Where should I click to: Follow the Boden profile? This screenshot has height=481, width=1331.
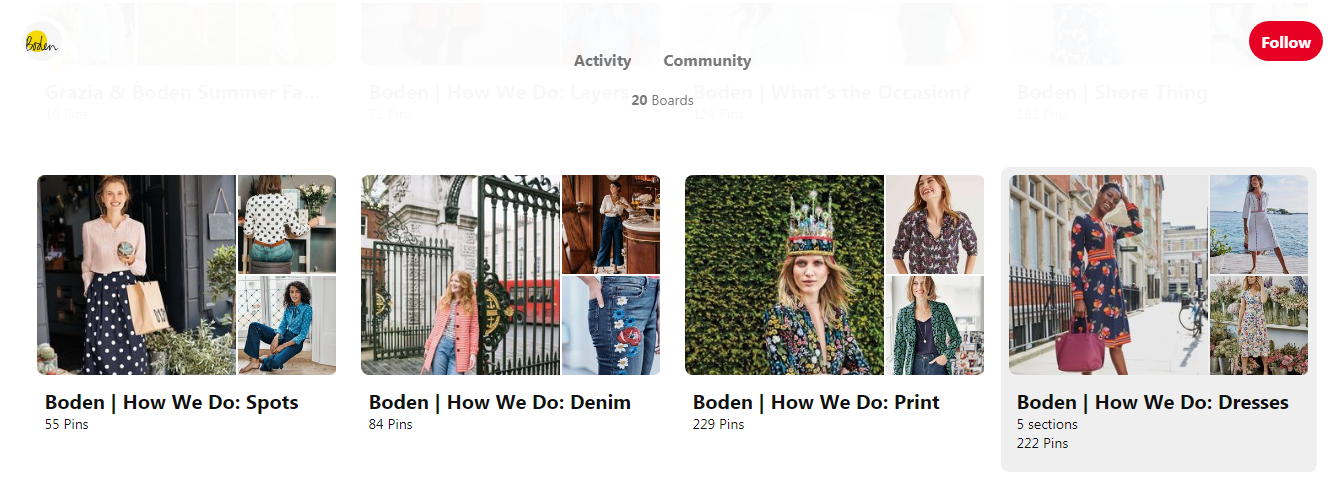(1285, 42)
